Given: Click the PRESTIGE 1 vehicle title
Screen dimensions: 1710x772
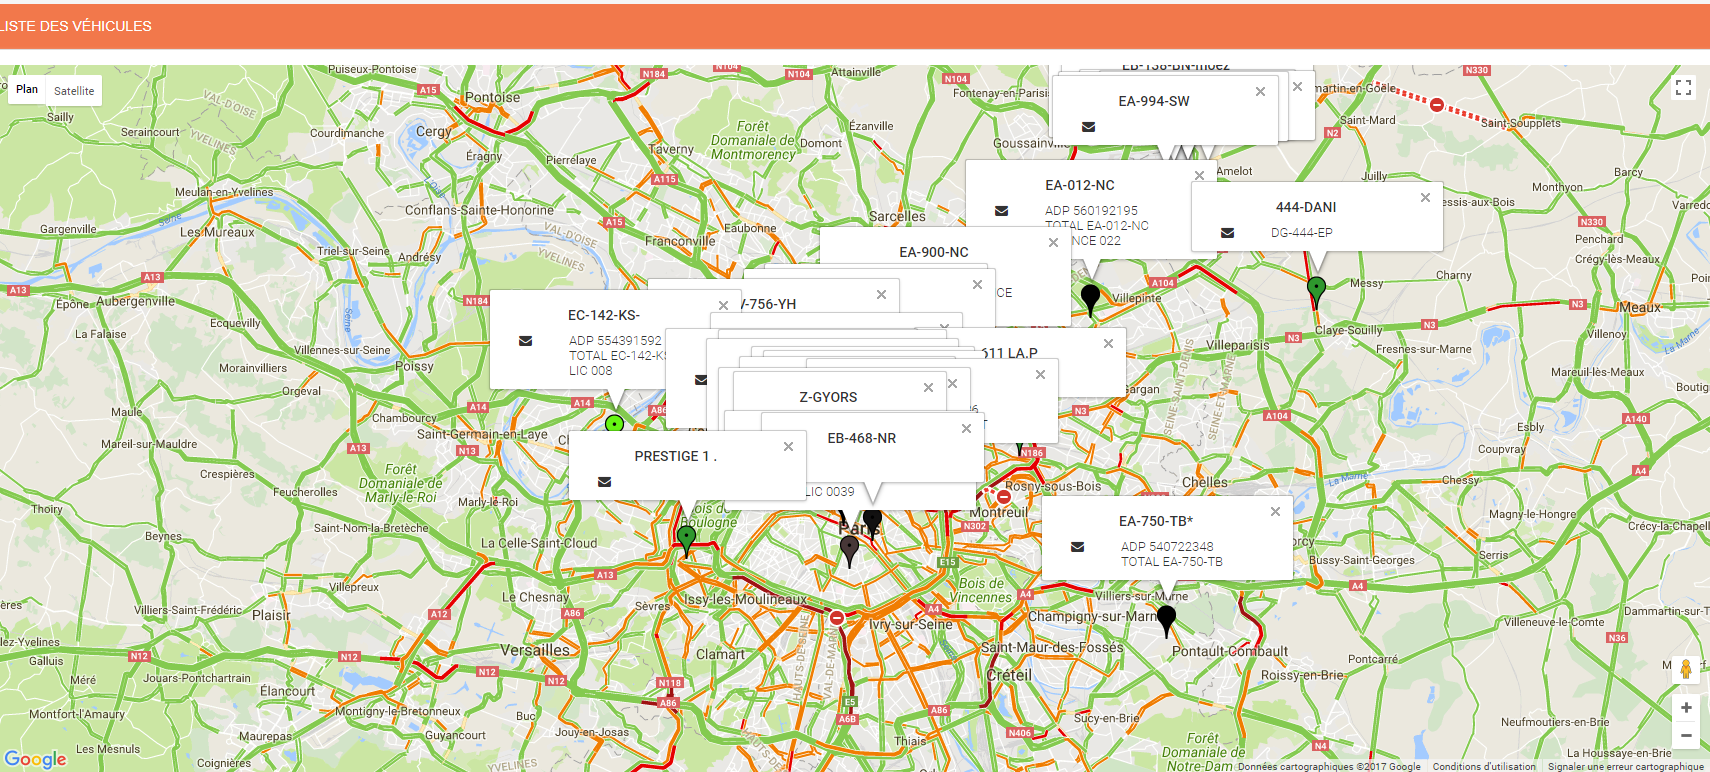Looking at the screenshot, I should coord(675,456).
